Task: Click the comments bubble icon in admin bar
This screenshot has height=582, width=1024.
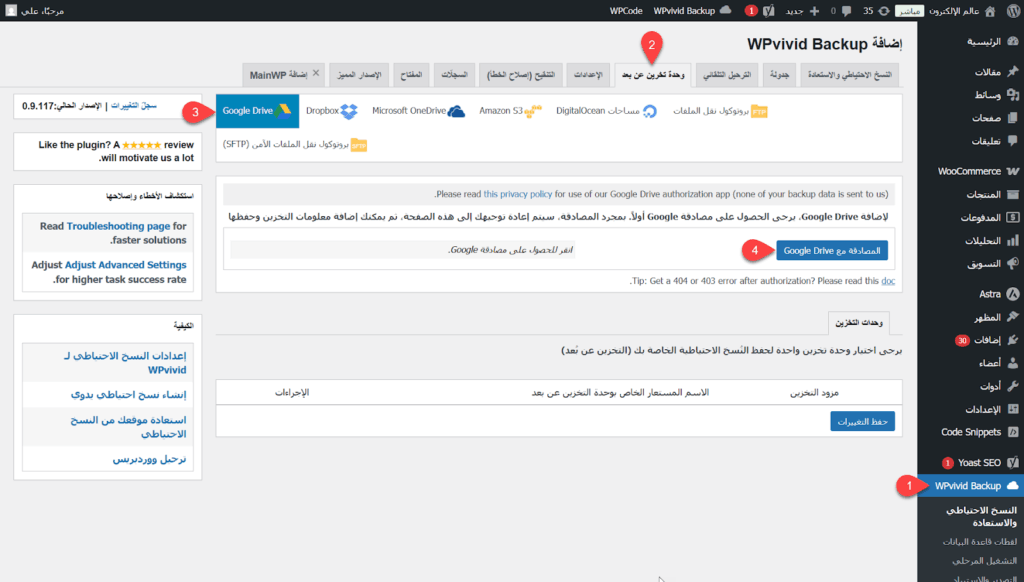Action: pos(846,11)
